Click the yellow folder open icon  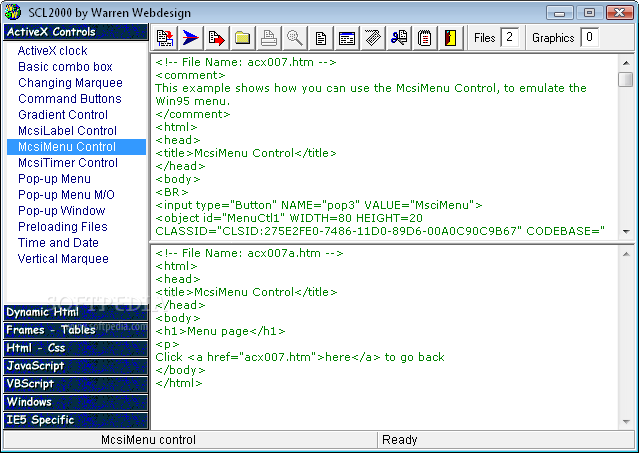[242, 38]
